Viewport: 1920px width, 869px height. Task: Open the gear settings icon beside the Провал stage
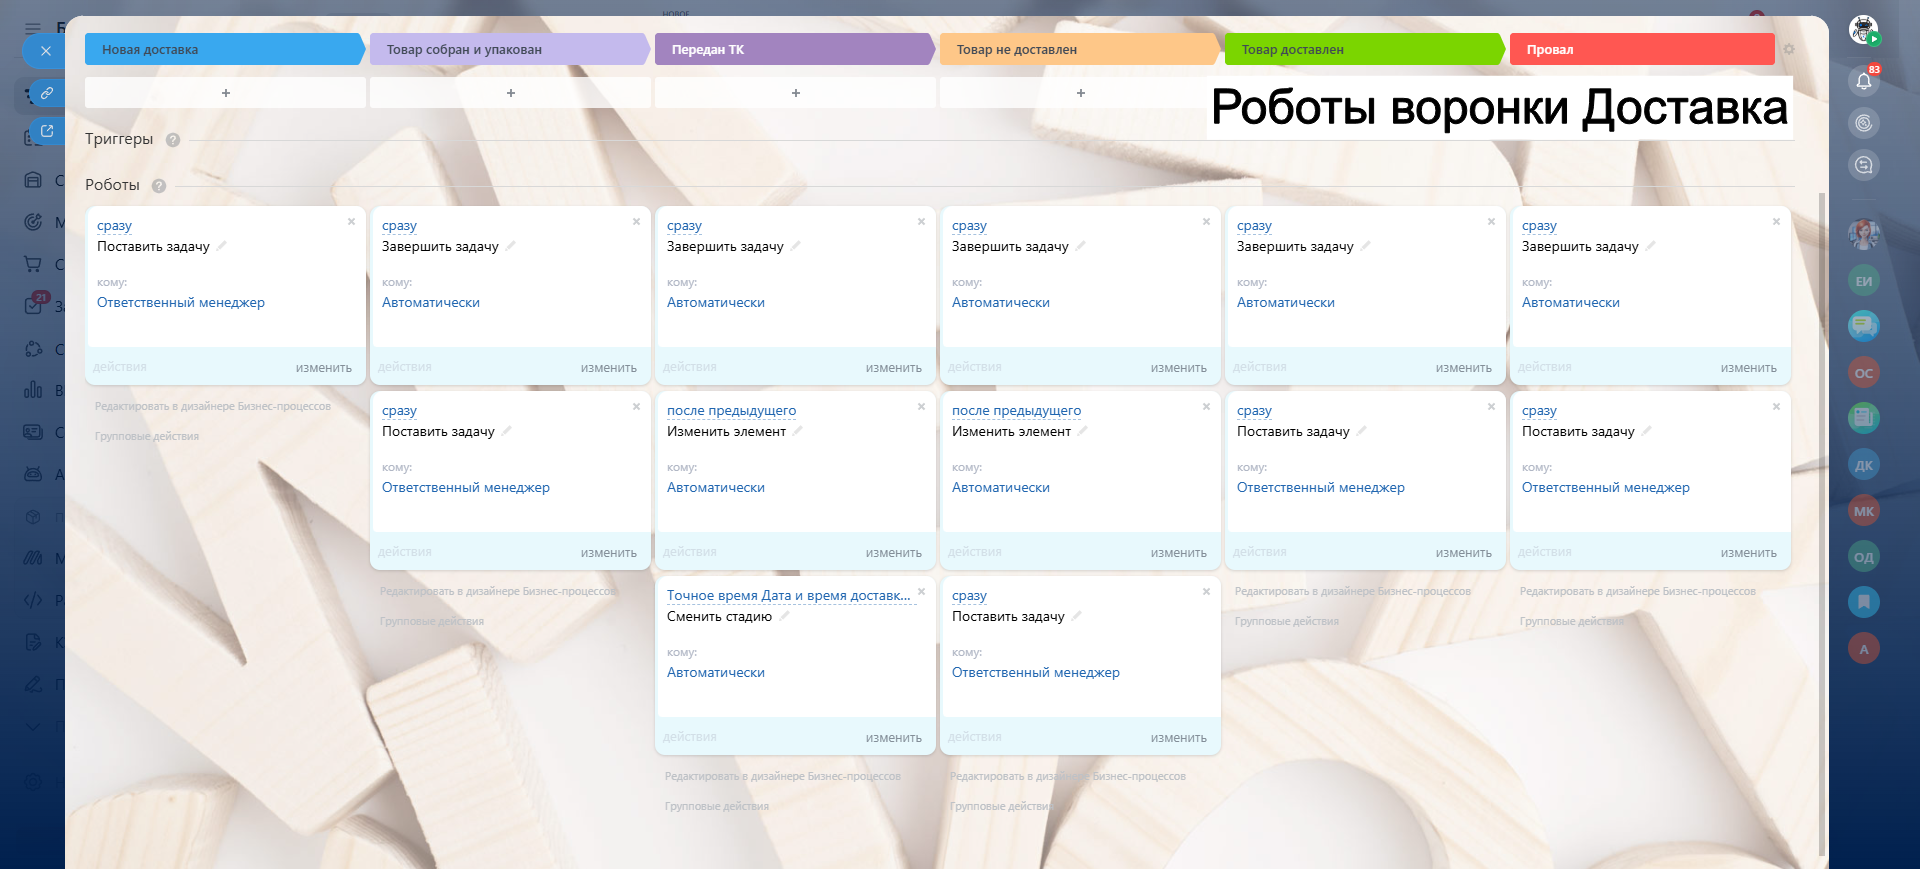[1789, 49]
